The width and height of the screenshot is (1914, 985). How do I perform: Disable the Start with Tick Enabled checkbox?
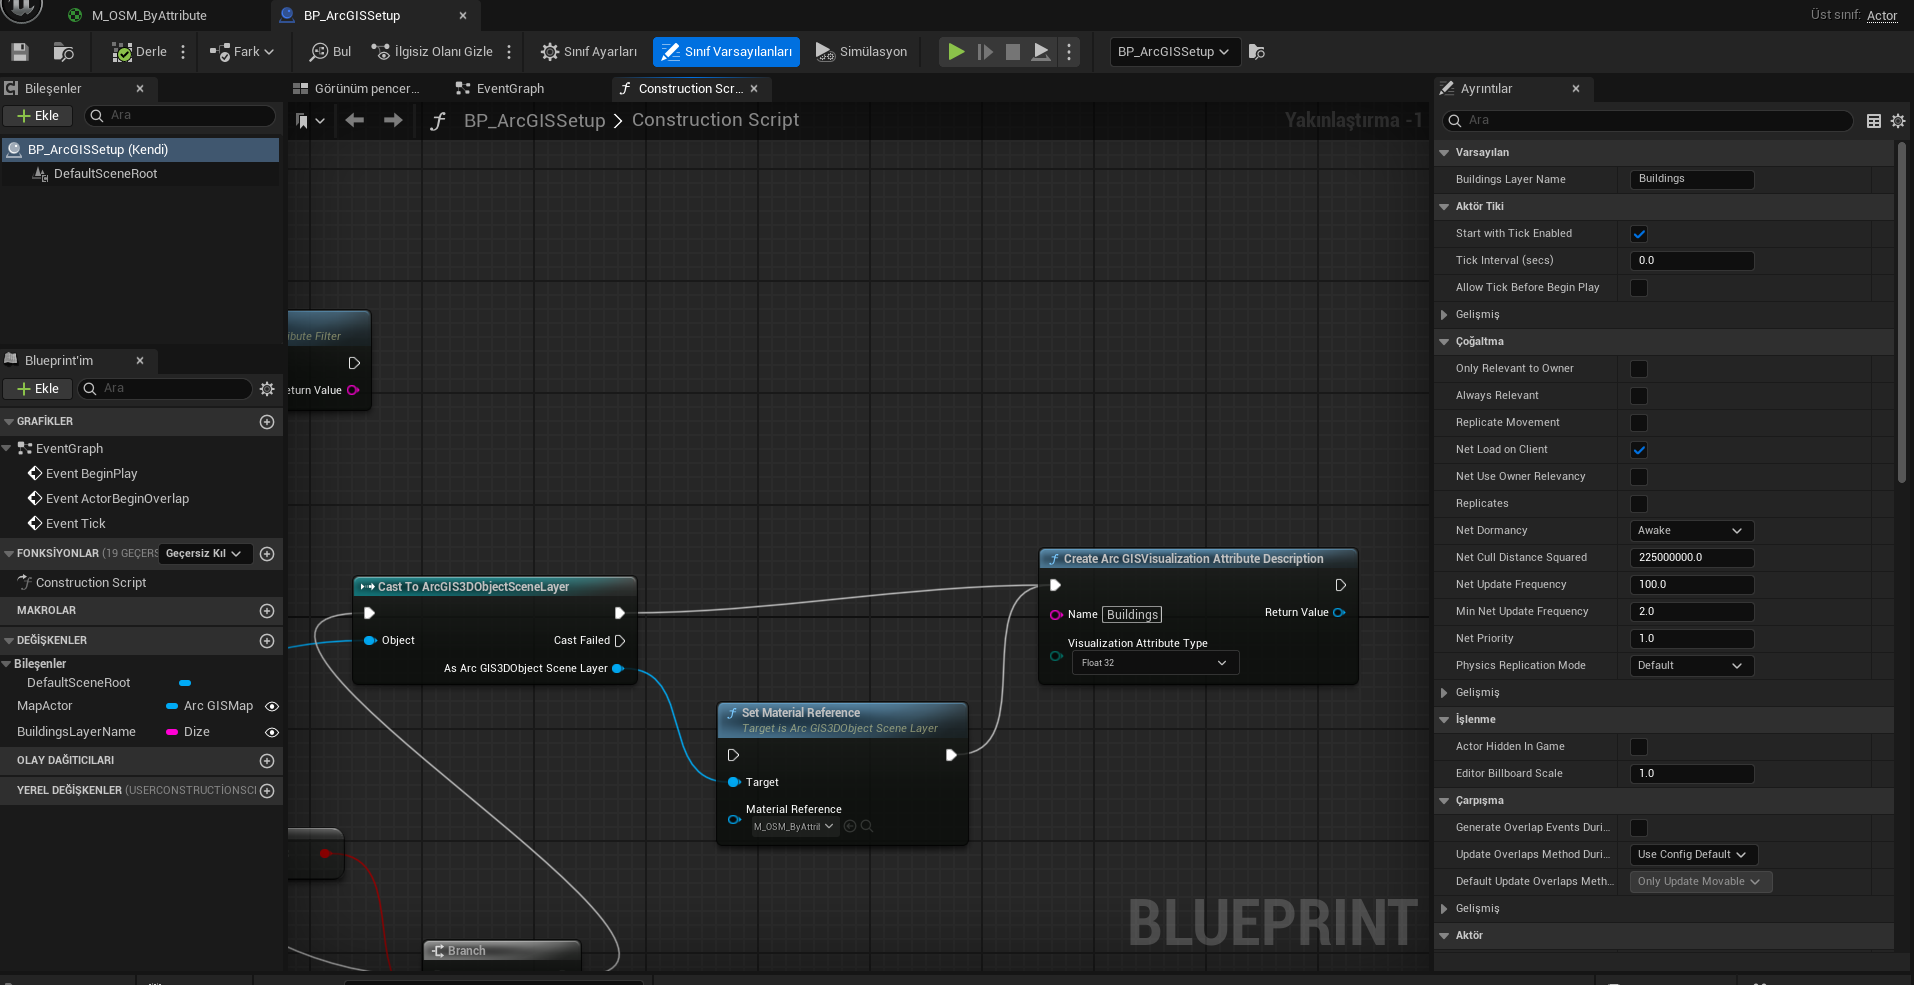coord(1639,234)
